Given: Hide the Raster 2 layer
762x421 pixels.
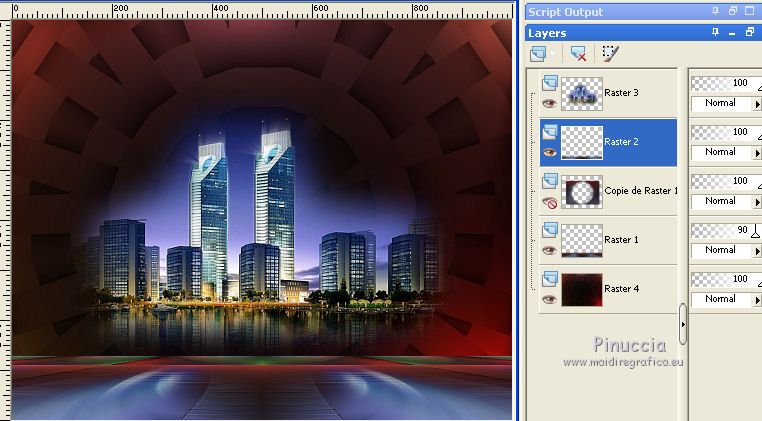Looking at the screenshot, I should point(549,152).
